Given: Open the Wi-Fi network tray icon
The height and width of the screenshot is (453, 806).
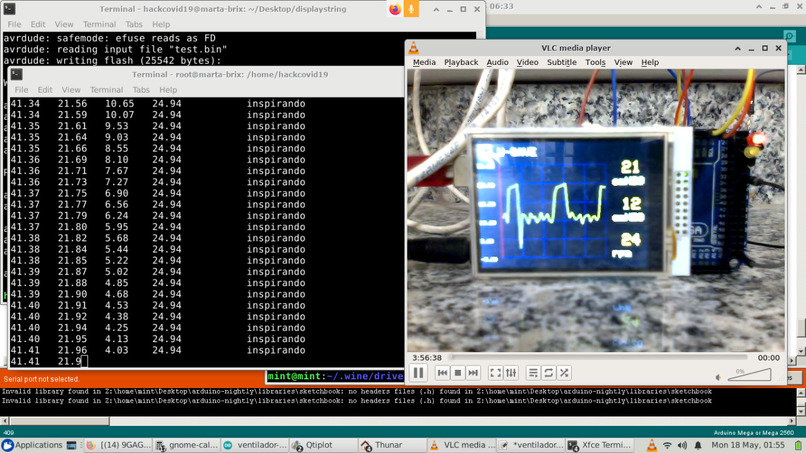Looking at the screenshot, I should tap(667, 445).
